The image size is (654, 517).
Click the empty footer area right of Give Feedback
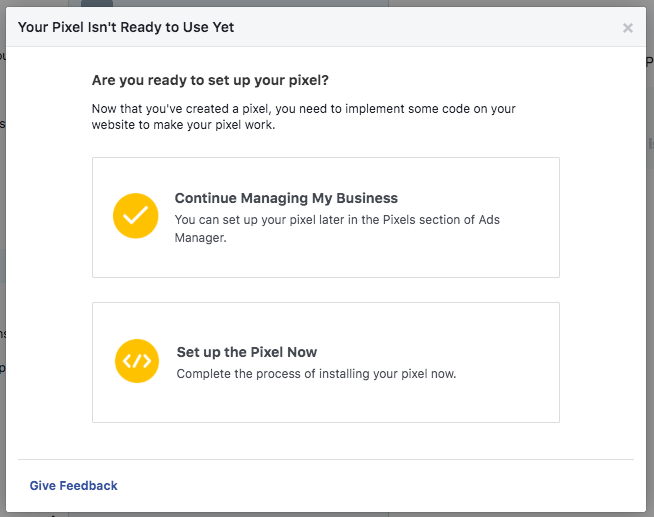(380, 486)
